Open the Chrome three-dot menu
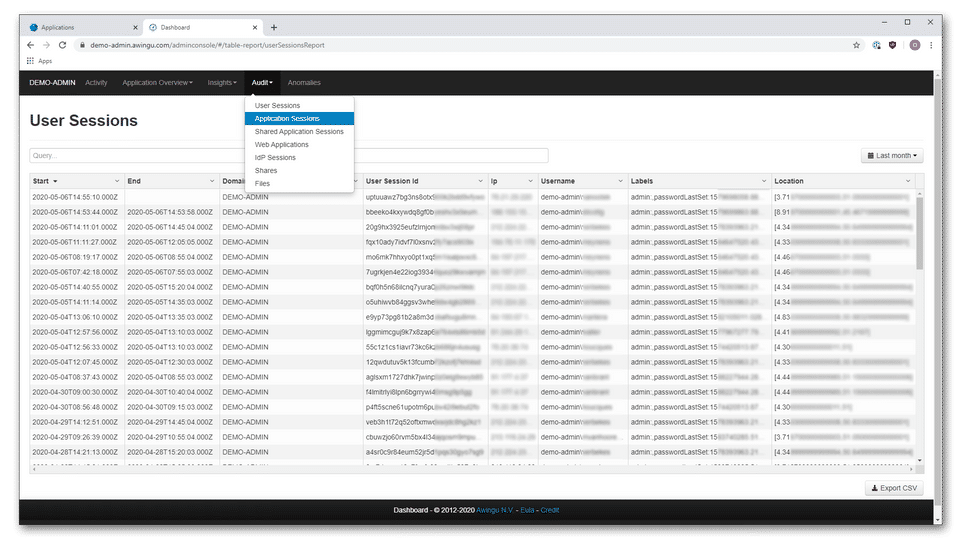 click(x=931, y=45)
